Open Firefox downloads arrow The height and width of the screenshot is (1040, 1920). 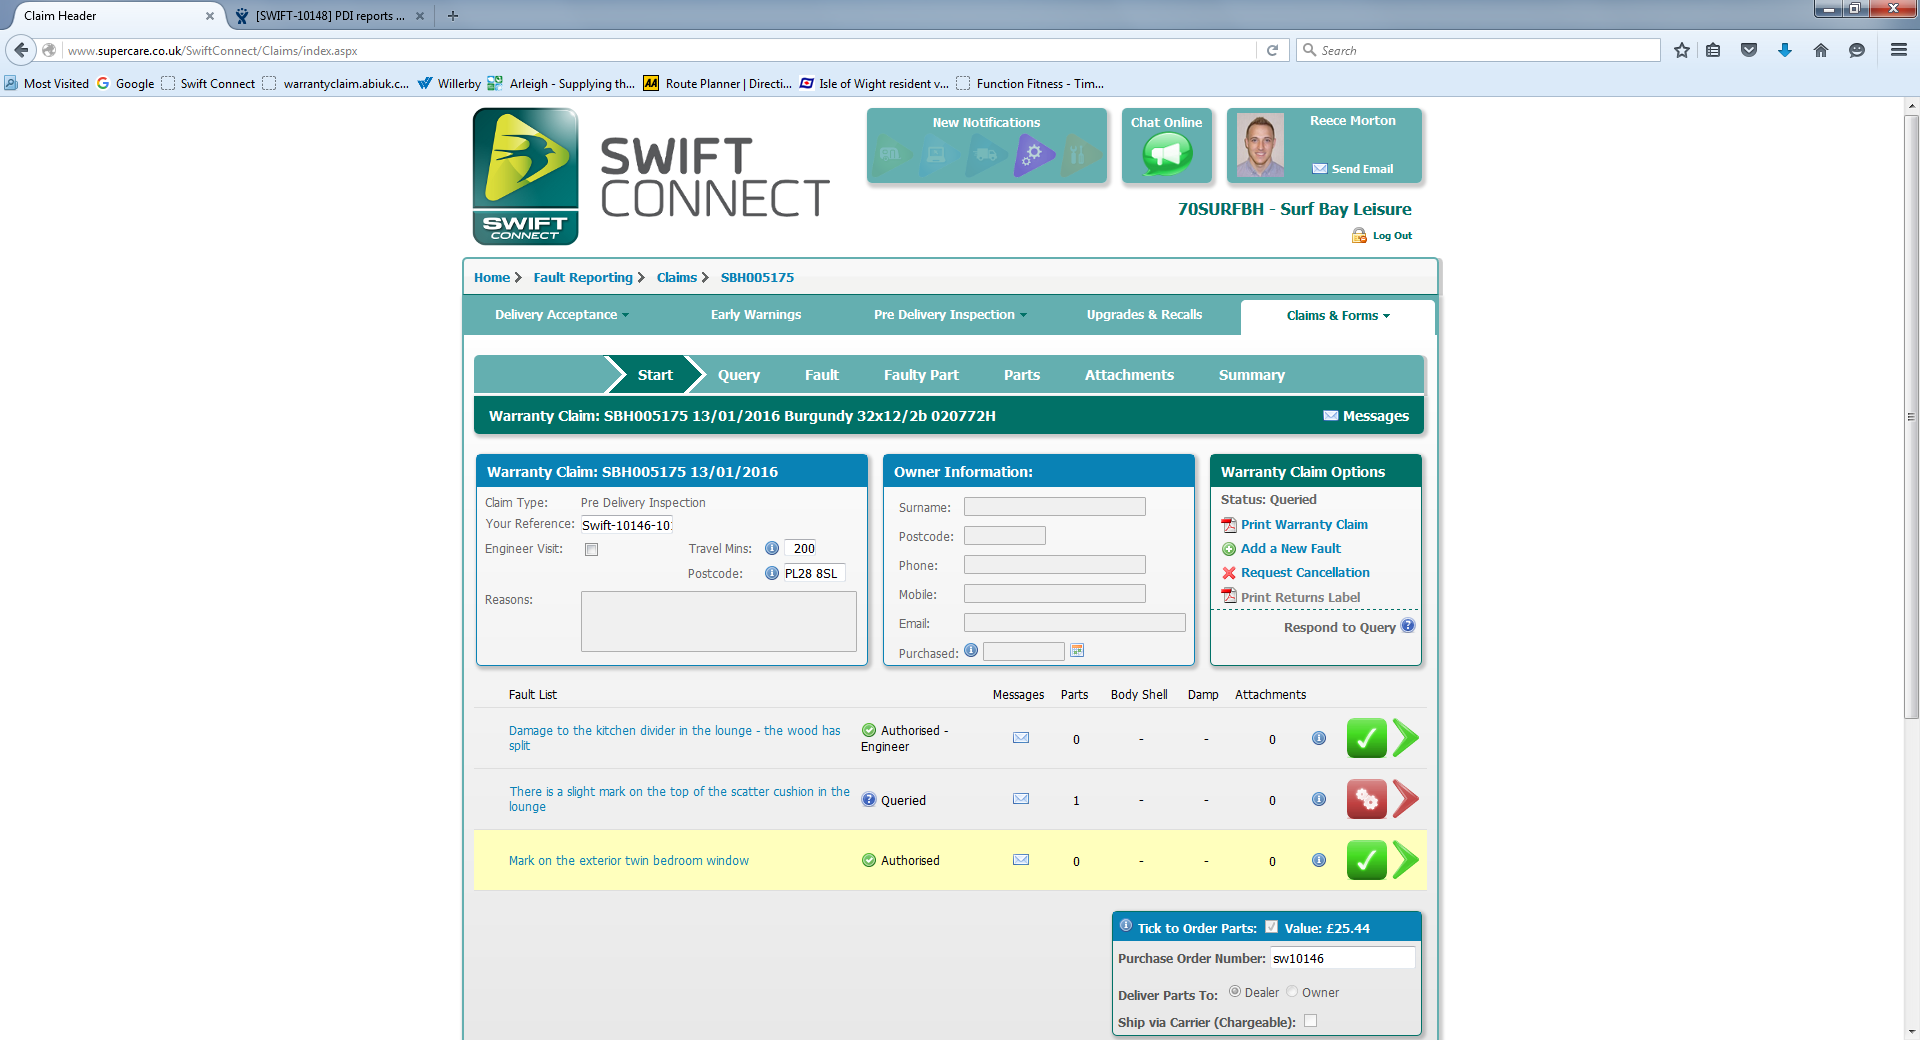[x=1785, y=50]
